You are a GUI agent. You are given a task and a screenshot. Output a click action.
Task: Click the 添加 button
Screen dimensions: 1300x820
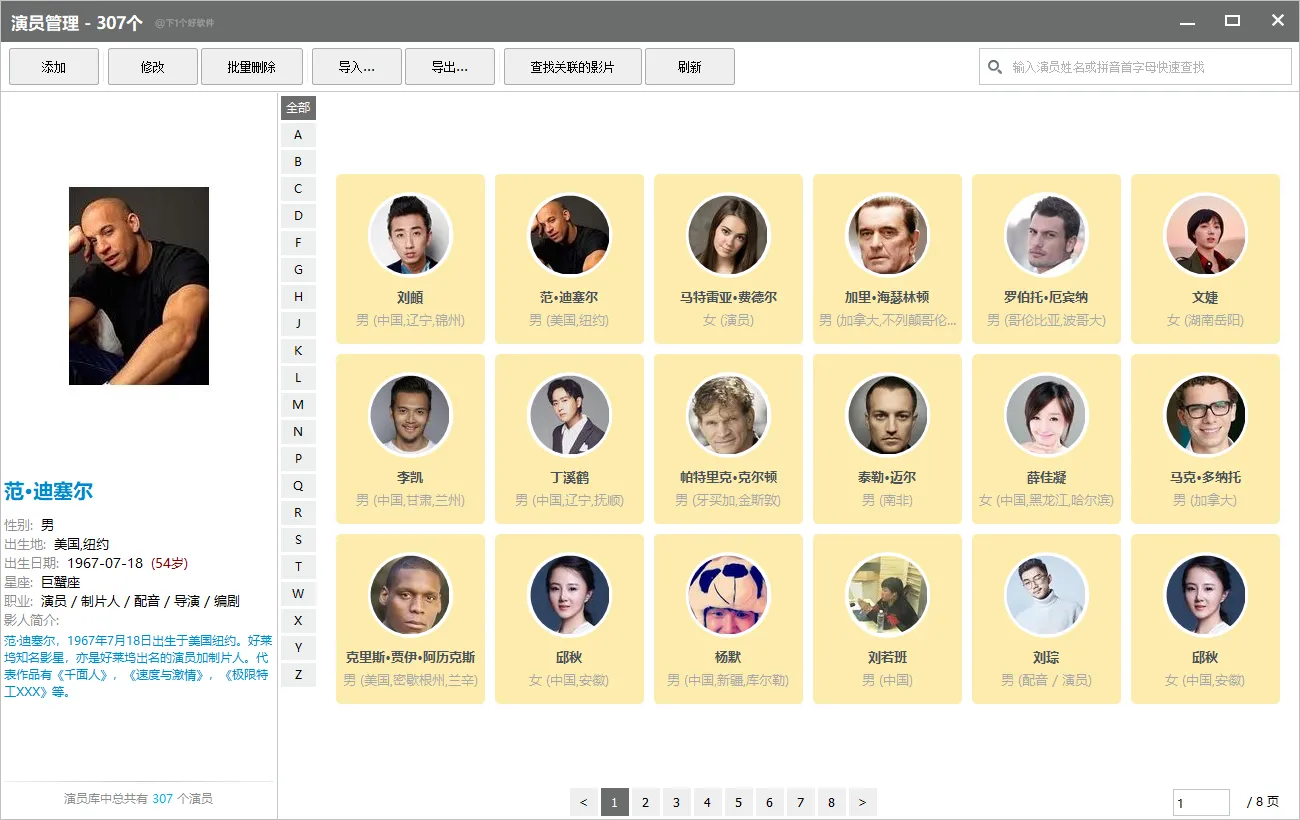pyautogui.click(x=54, y=67)
